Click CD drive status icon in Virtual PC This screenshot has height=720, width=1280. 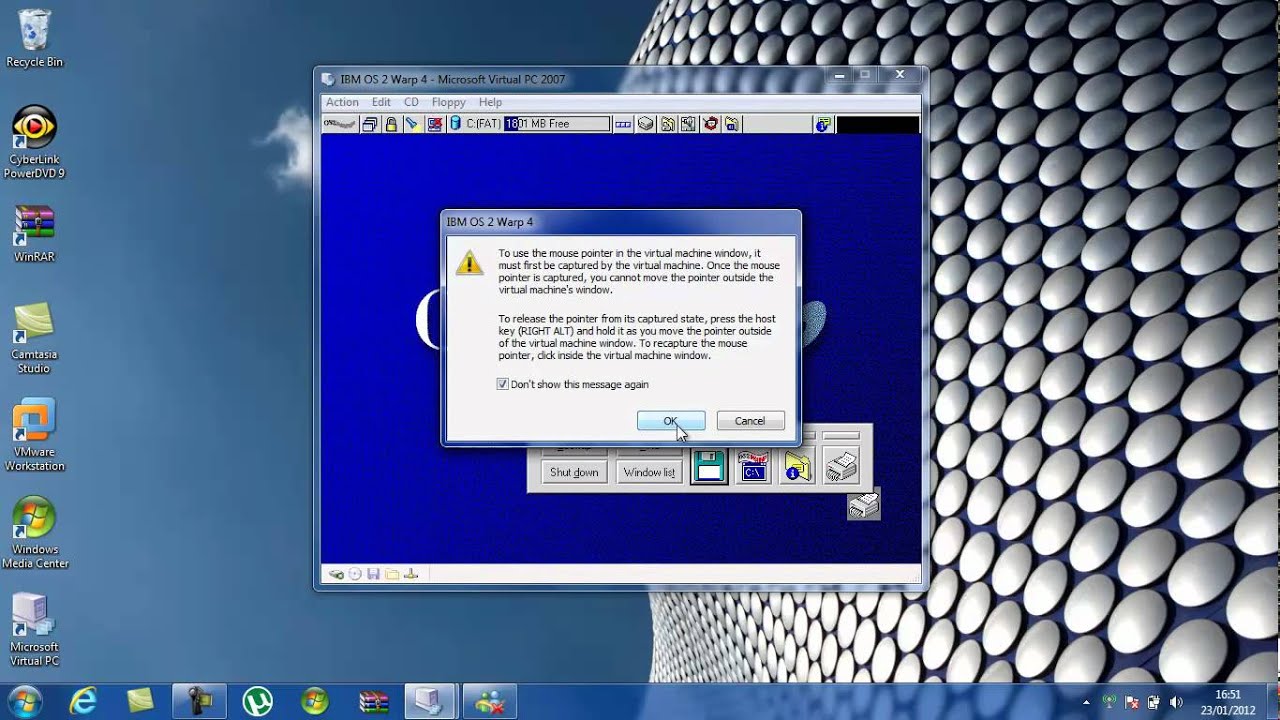[356, 574]
